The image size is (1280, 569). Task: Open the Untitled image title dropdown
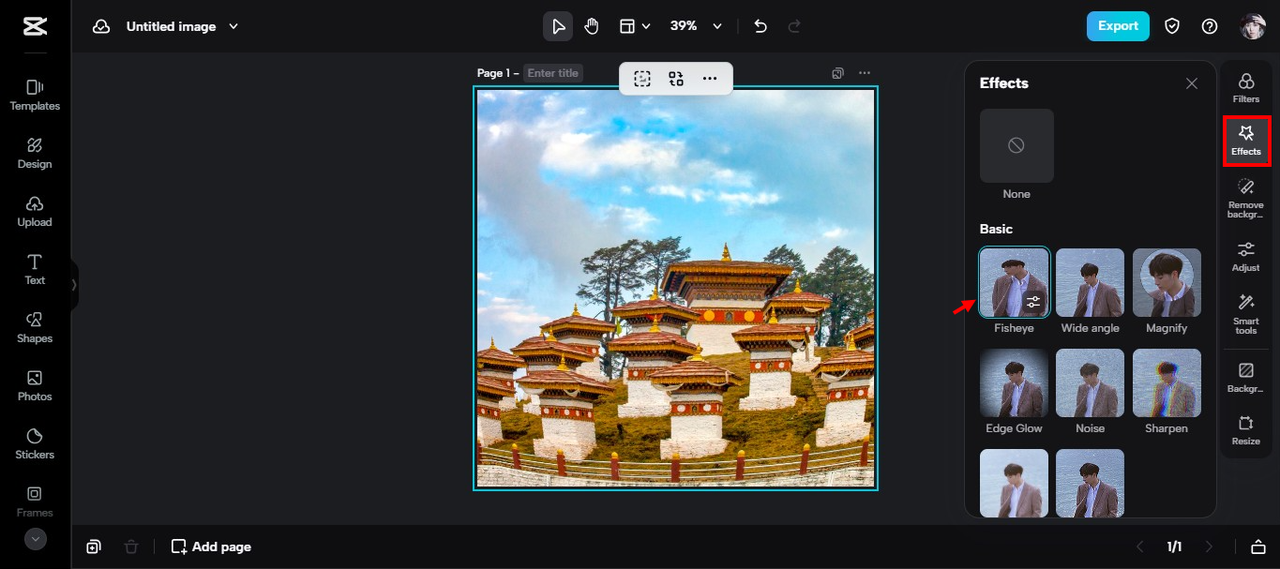[182, 27]
